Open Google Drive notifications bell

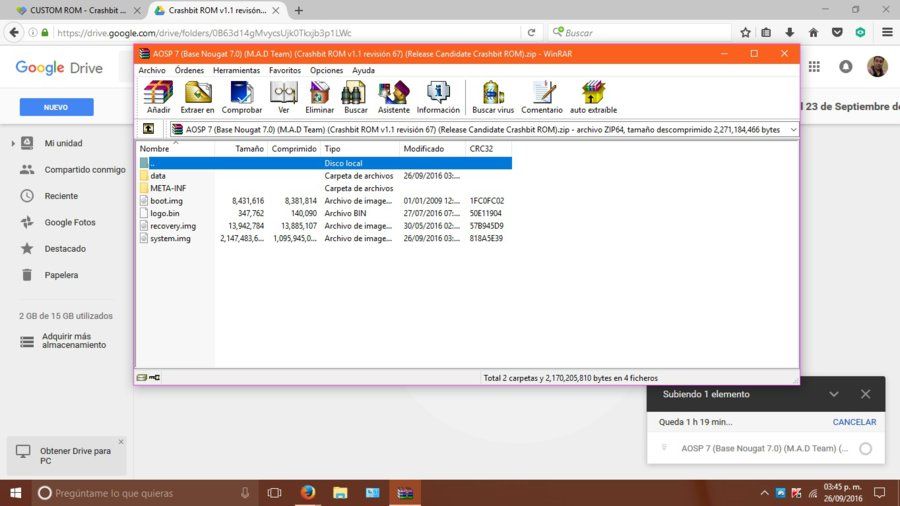click(845, 67)
